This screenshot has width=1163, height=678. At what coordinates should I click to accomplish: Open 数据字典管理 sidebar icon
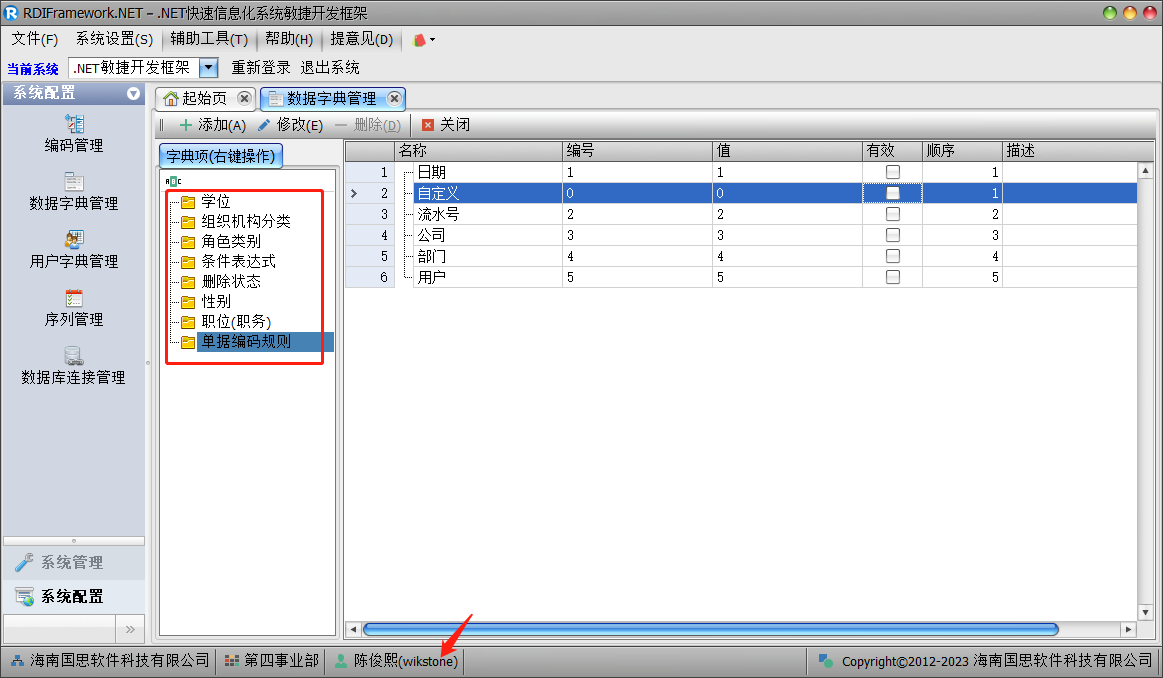74,182
